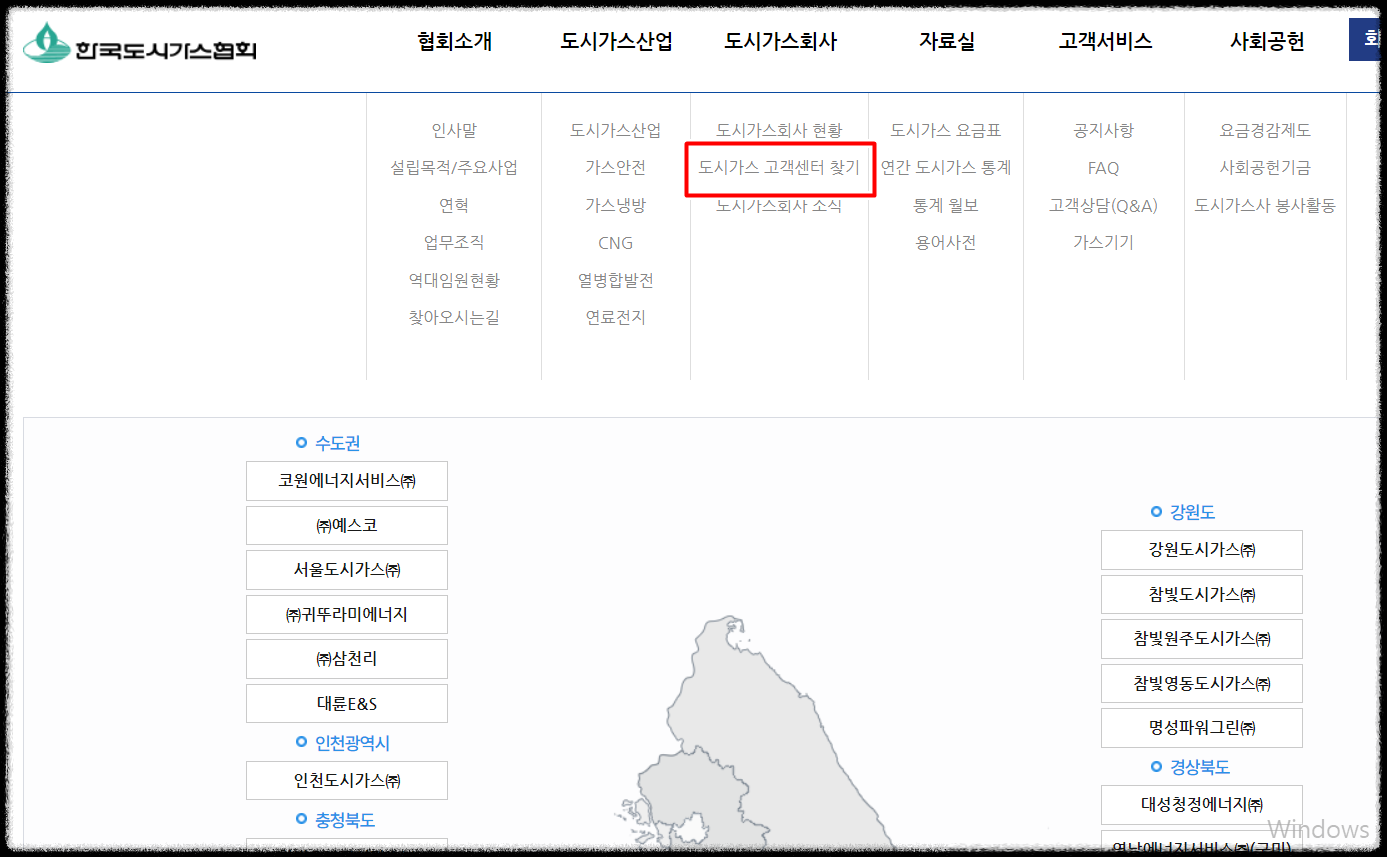The image size is (1387, 857).
Task: Open 사회공헌기금 link
Action: tap(1265, 168)
